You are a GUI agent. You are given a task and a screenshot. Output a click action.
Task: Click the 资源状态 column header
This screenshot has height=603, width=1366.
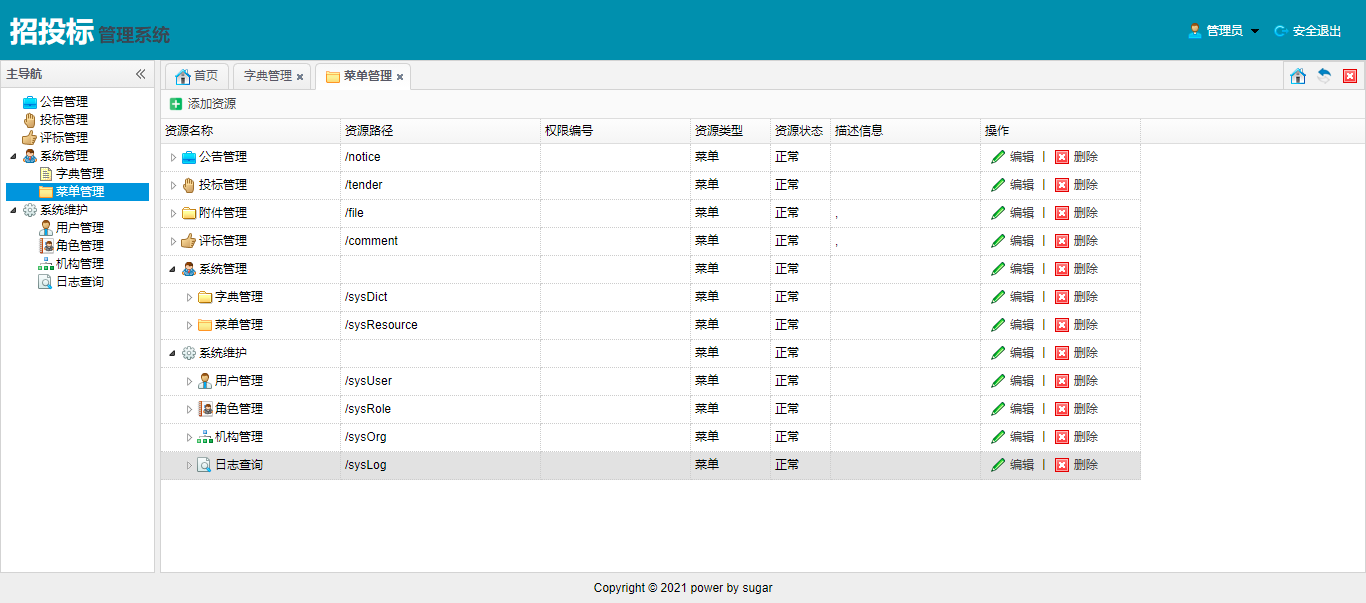point(800,131)
